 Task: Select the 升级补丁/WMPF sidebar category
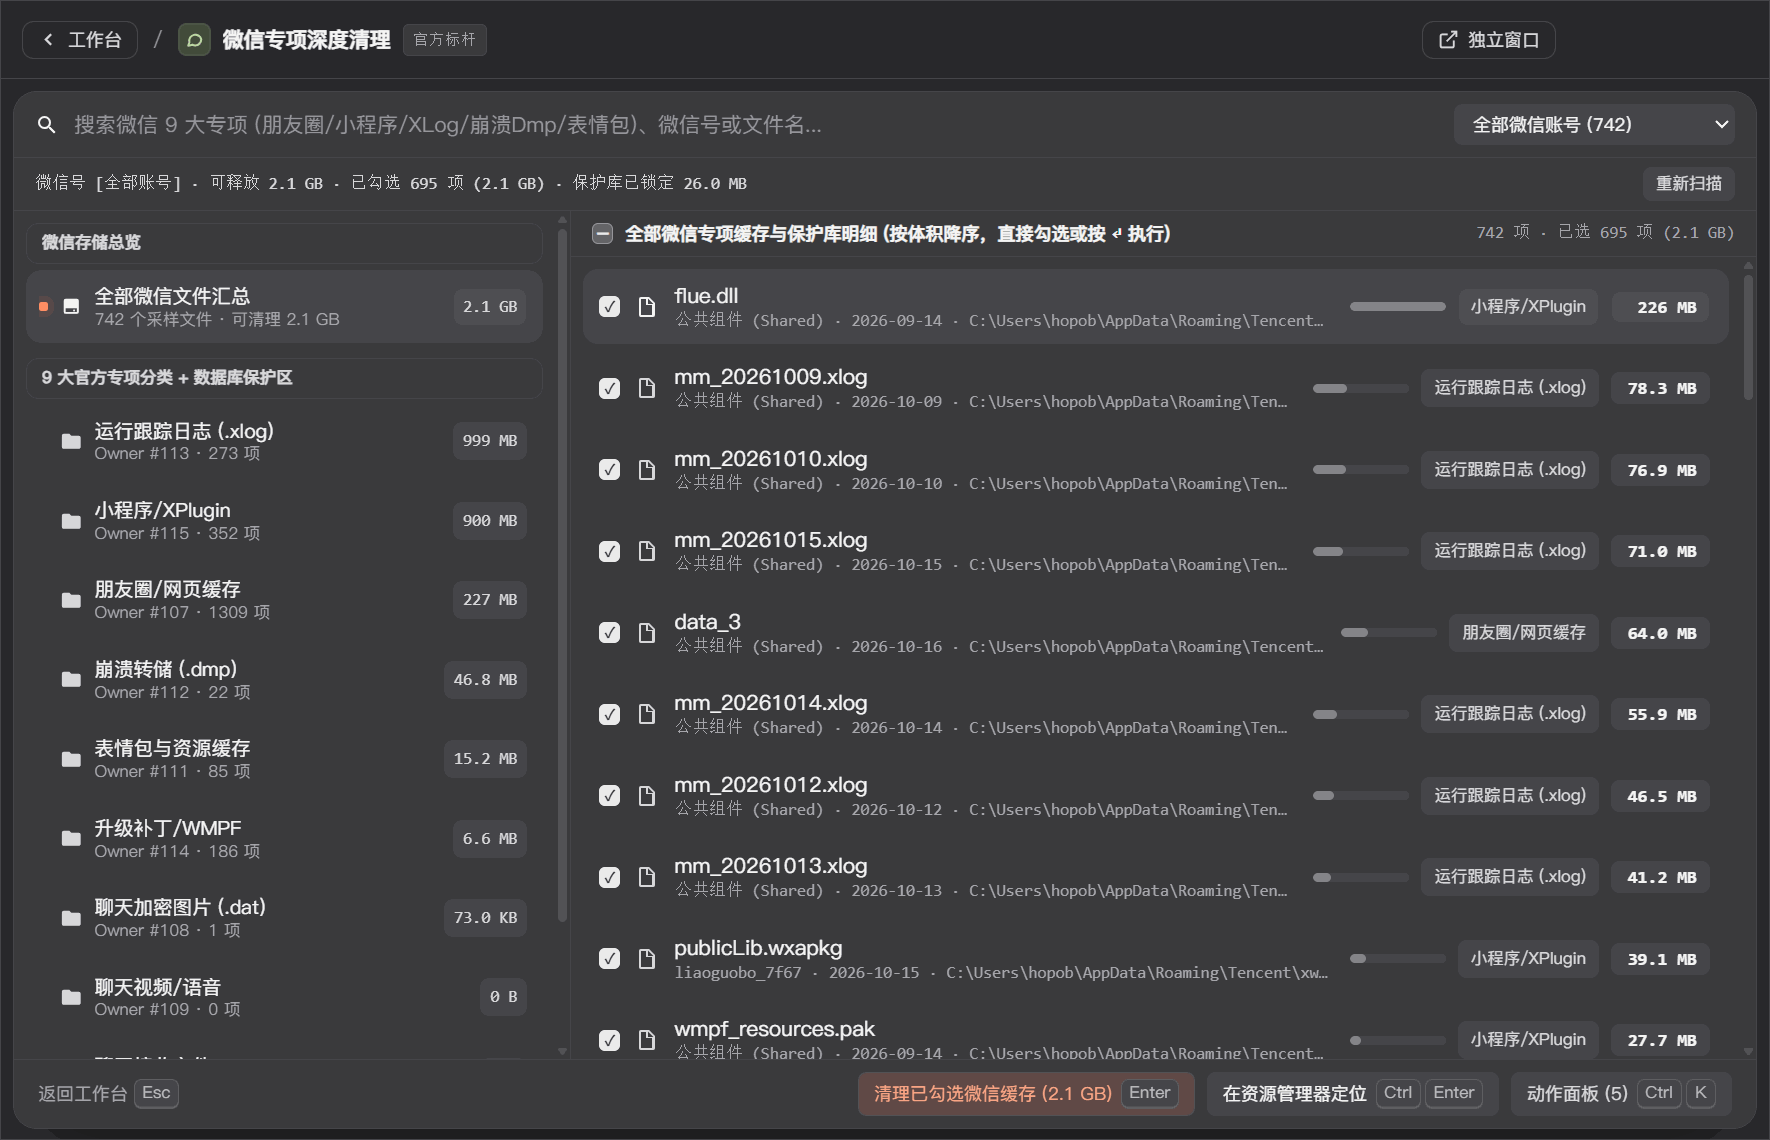click(x=284, y=838)
